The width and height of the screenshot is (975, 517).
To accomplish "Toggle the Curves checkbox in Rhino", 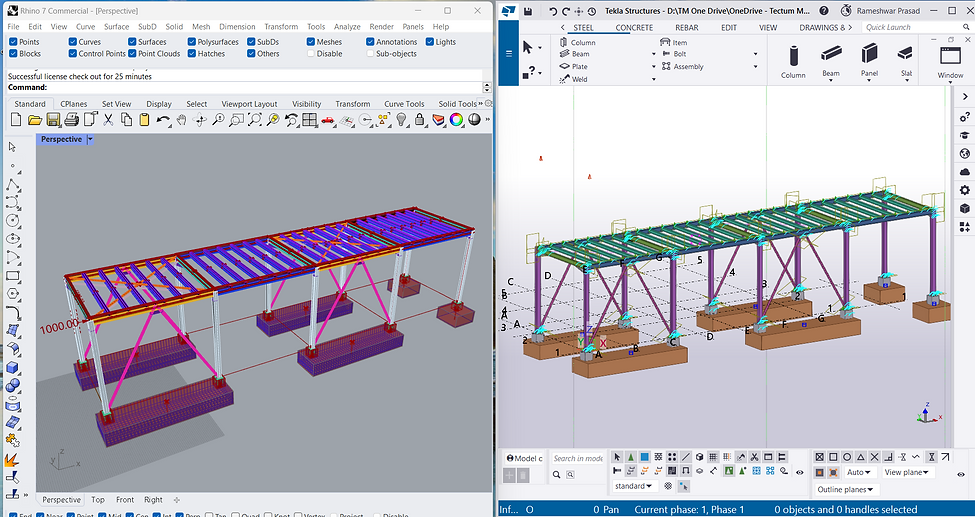I will coord(73,42).
